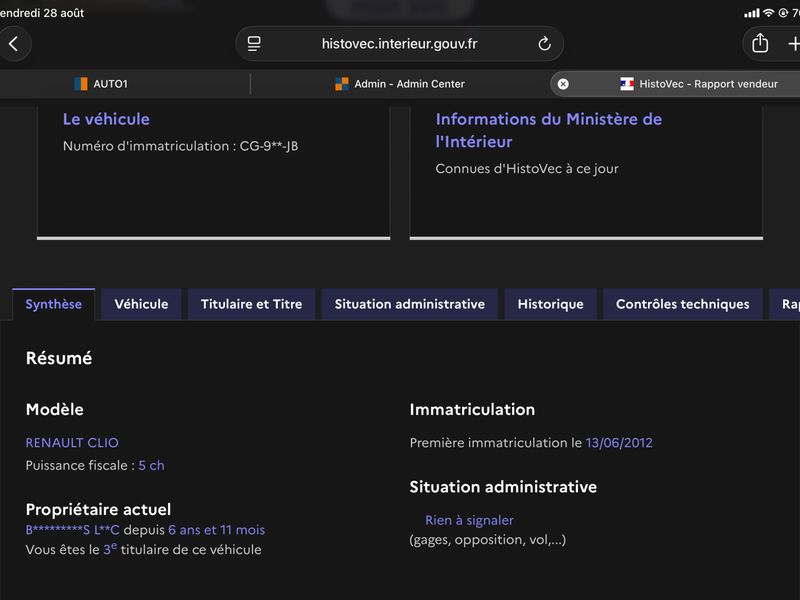Reload the histovec page
This screenshot has height=600, width=800.
(544, 44)
